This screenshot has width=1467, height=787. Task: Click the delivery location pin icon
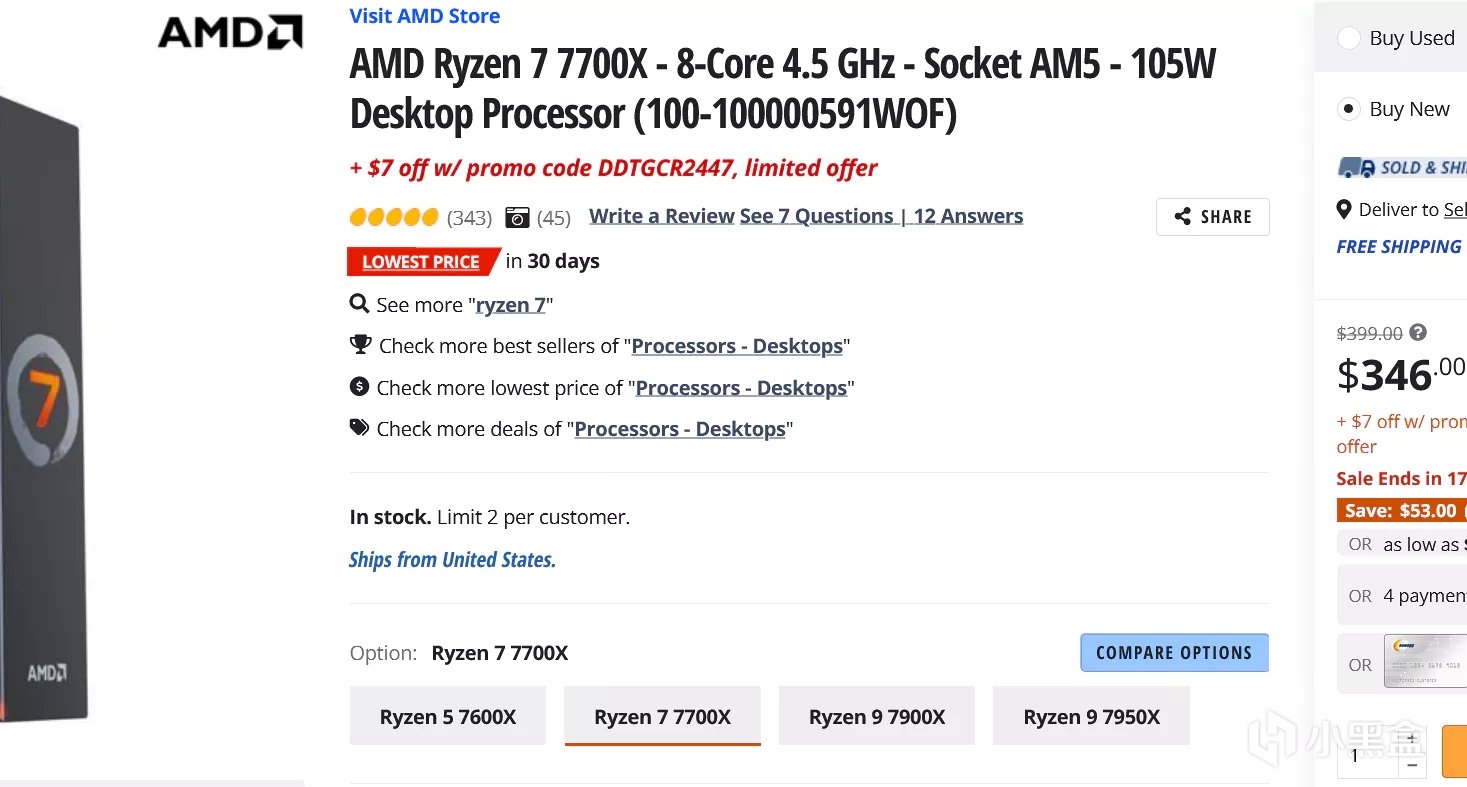tap(1344, 210)
